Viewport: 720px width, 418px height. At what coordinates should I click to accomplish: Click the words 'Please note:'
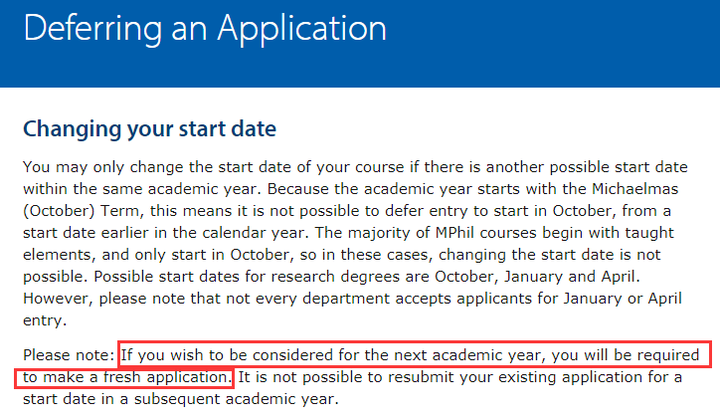coord(68,355)
